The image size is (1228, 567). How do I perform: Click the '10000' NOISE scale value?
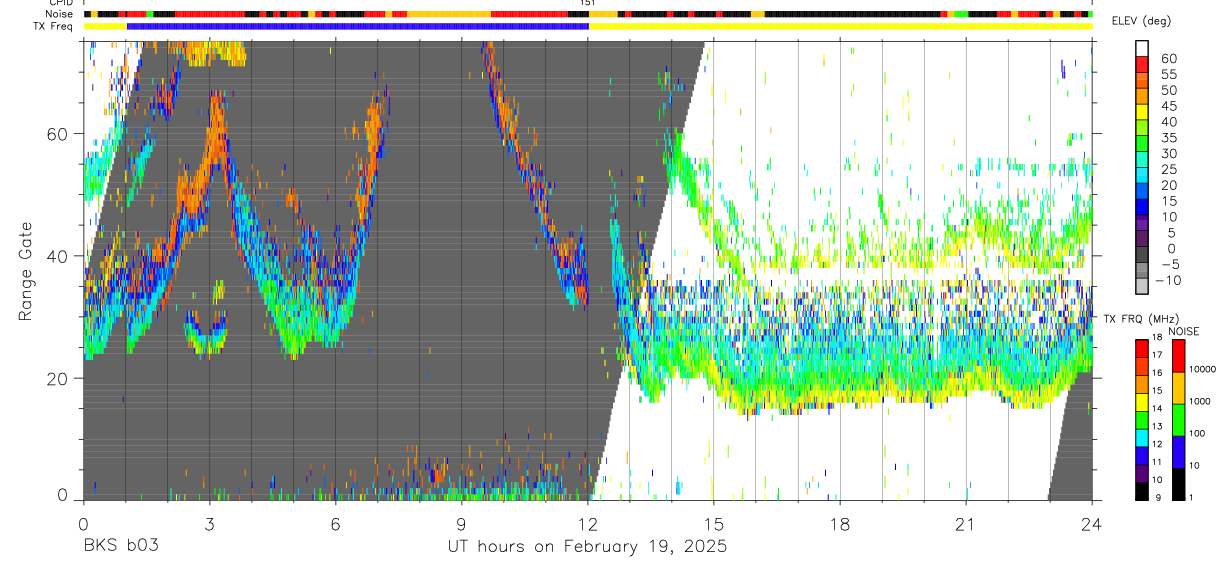point(1203,369)
